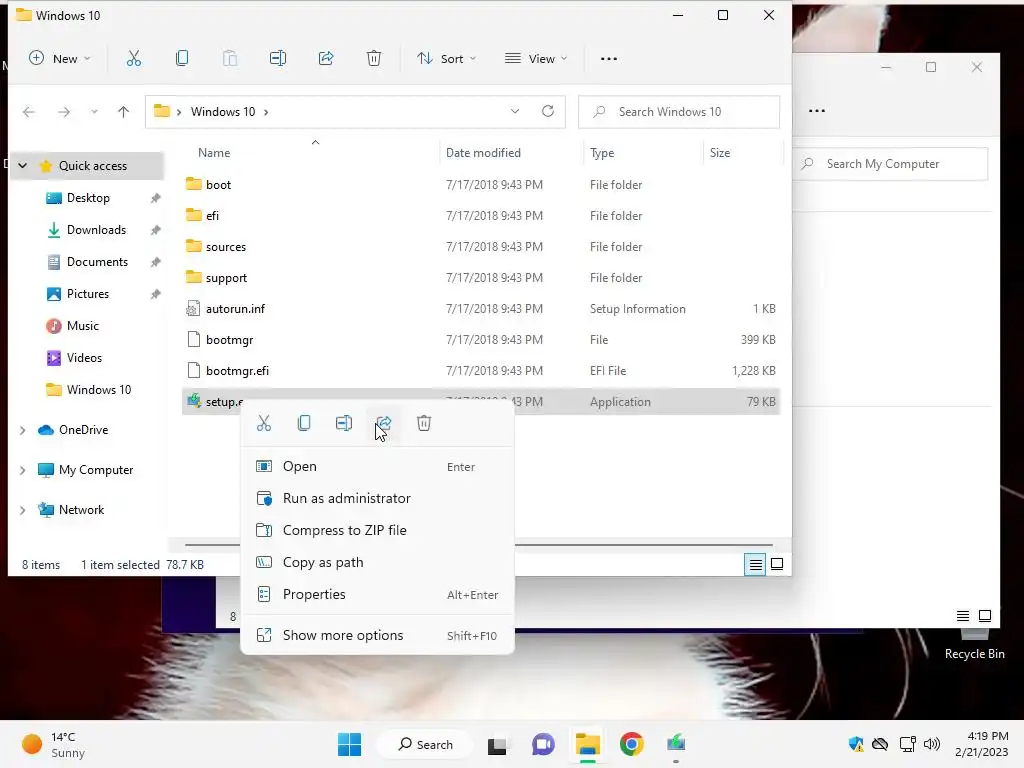The width and height of the screenshot is (1024, 768).
Task: Open the See more ellipsis in the toolbar
Action: (609, 59)
